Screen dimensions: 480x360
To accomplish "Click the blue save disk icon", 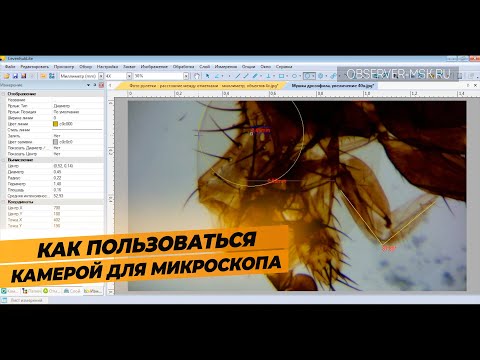I will (x=15, y=76).
